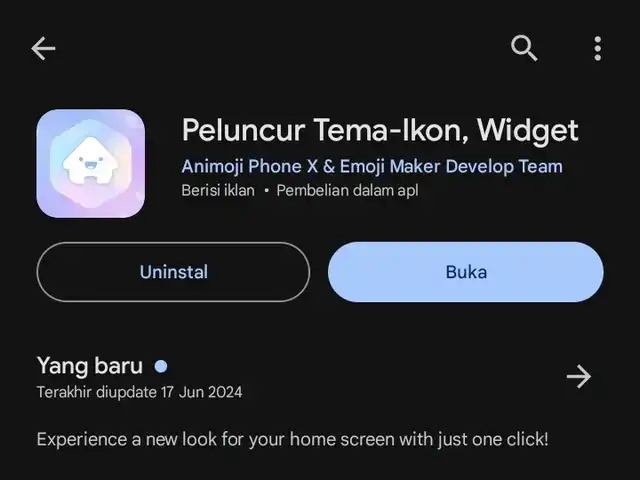
Task: Tap Terakhir diupdate 17 Jun 2024 text
Action: point(140,392)
